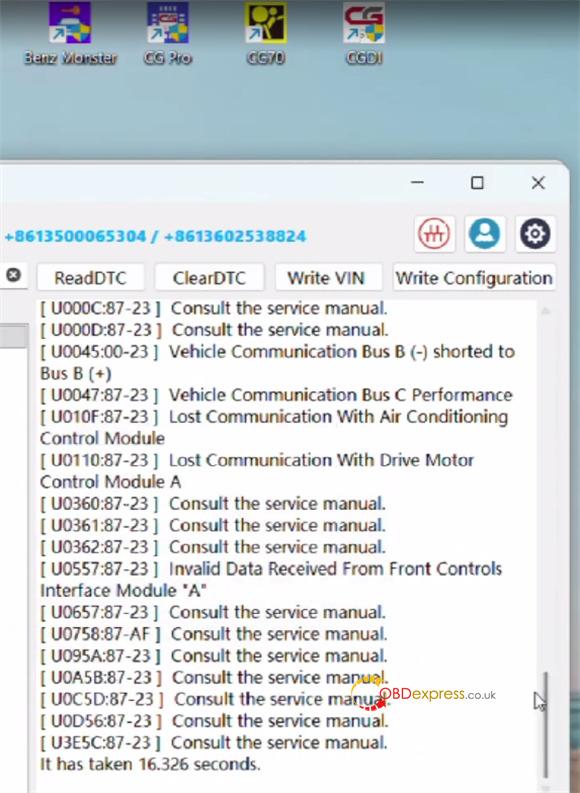Select the U0110:87-23 Drive Motor fault entry
The width and height of the screenshot is (580, 793).
pyautogui.click(x=257, y=471)
